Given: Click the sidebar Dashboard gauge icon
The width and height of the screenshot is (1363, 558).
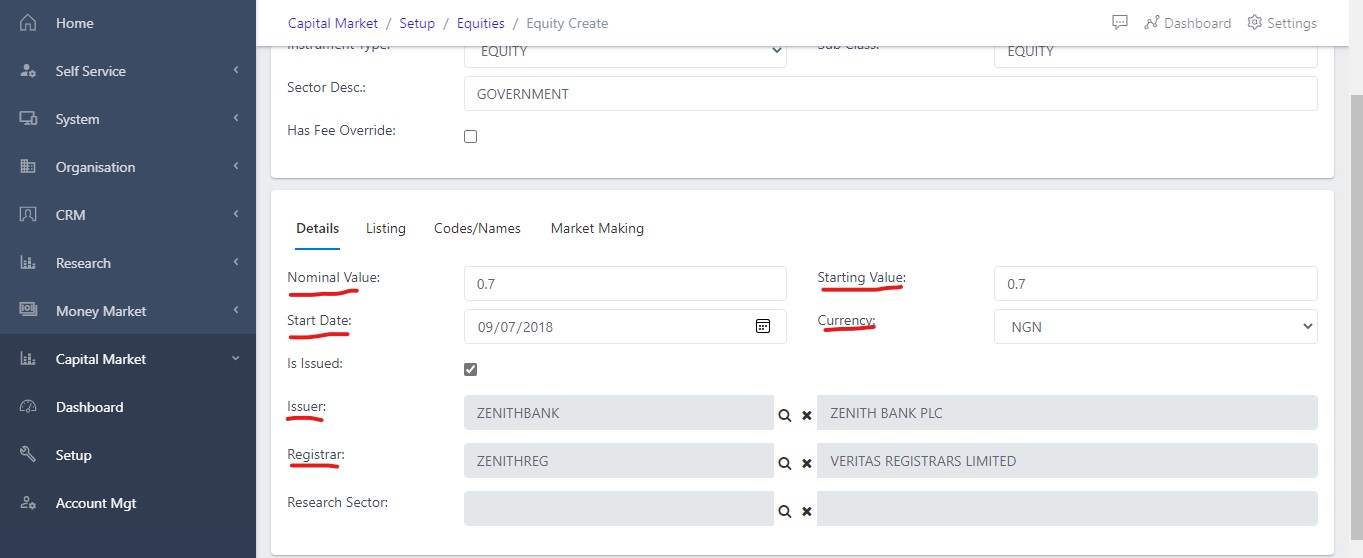Looking at the screenshot, I should pyautogui.click(x=28, y=407).
